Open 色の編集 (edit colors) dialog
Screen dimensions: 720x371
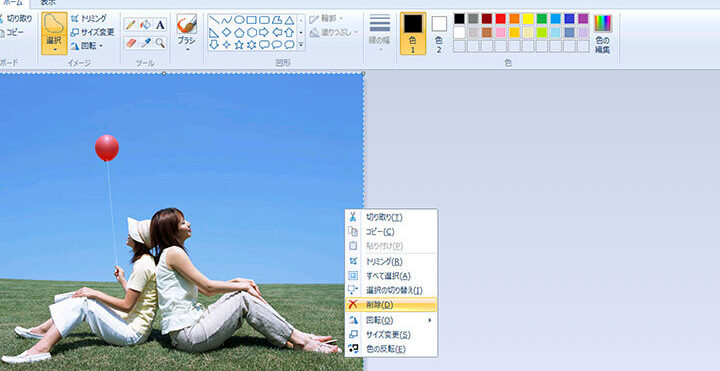(602, 34)
